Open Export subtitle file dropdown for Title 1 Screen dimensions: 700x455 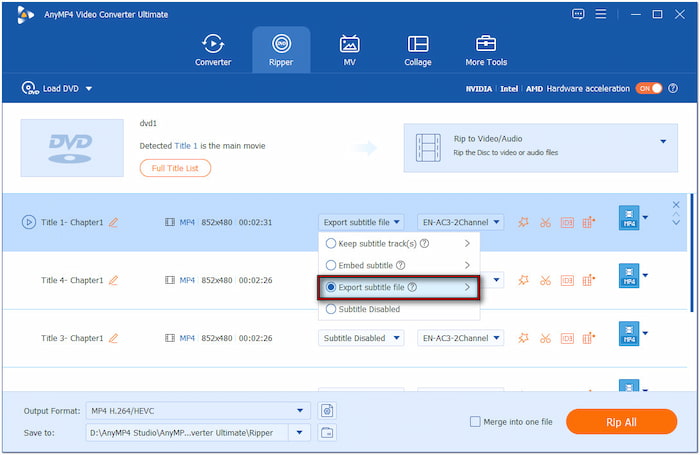tap(361, 222)
